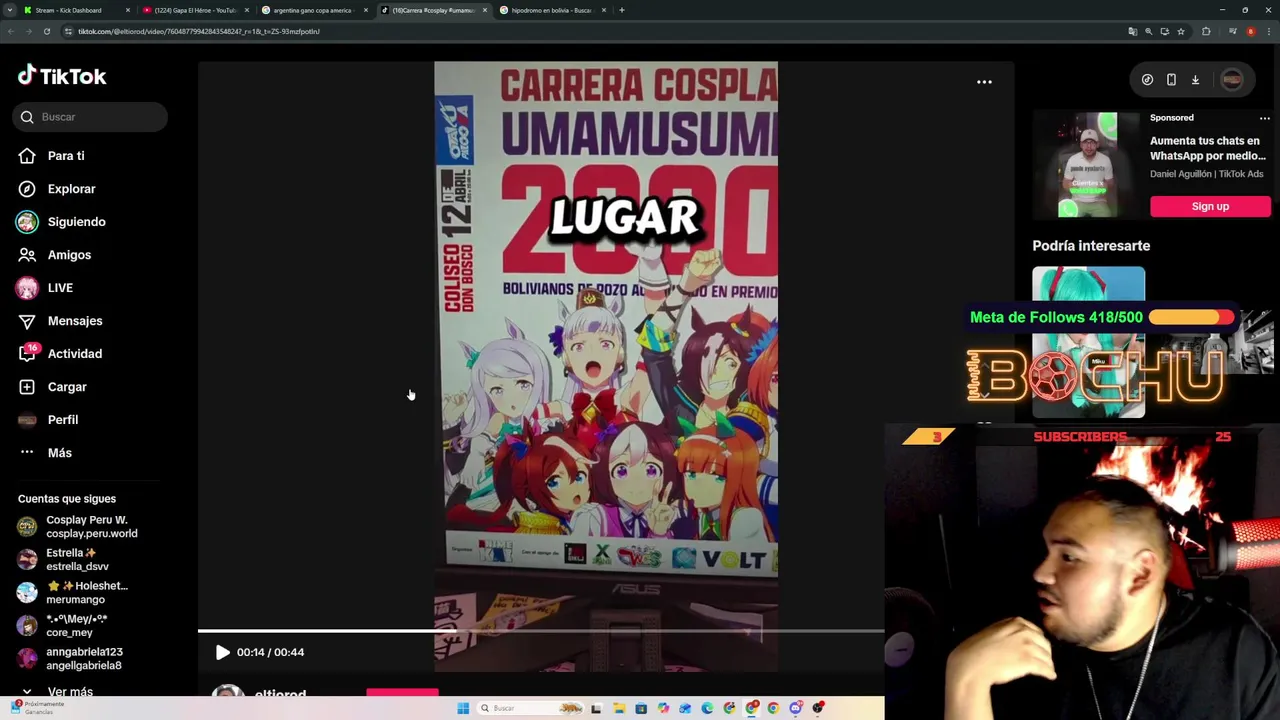This screenshot has width=1280, height=720.
Task: Open the profile avatar menu top right
Action: coord(1232,80)
